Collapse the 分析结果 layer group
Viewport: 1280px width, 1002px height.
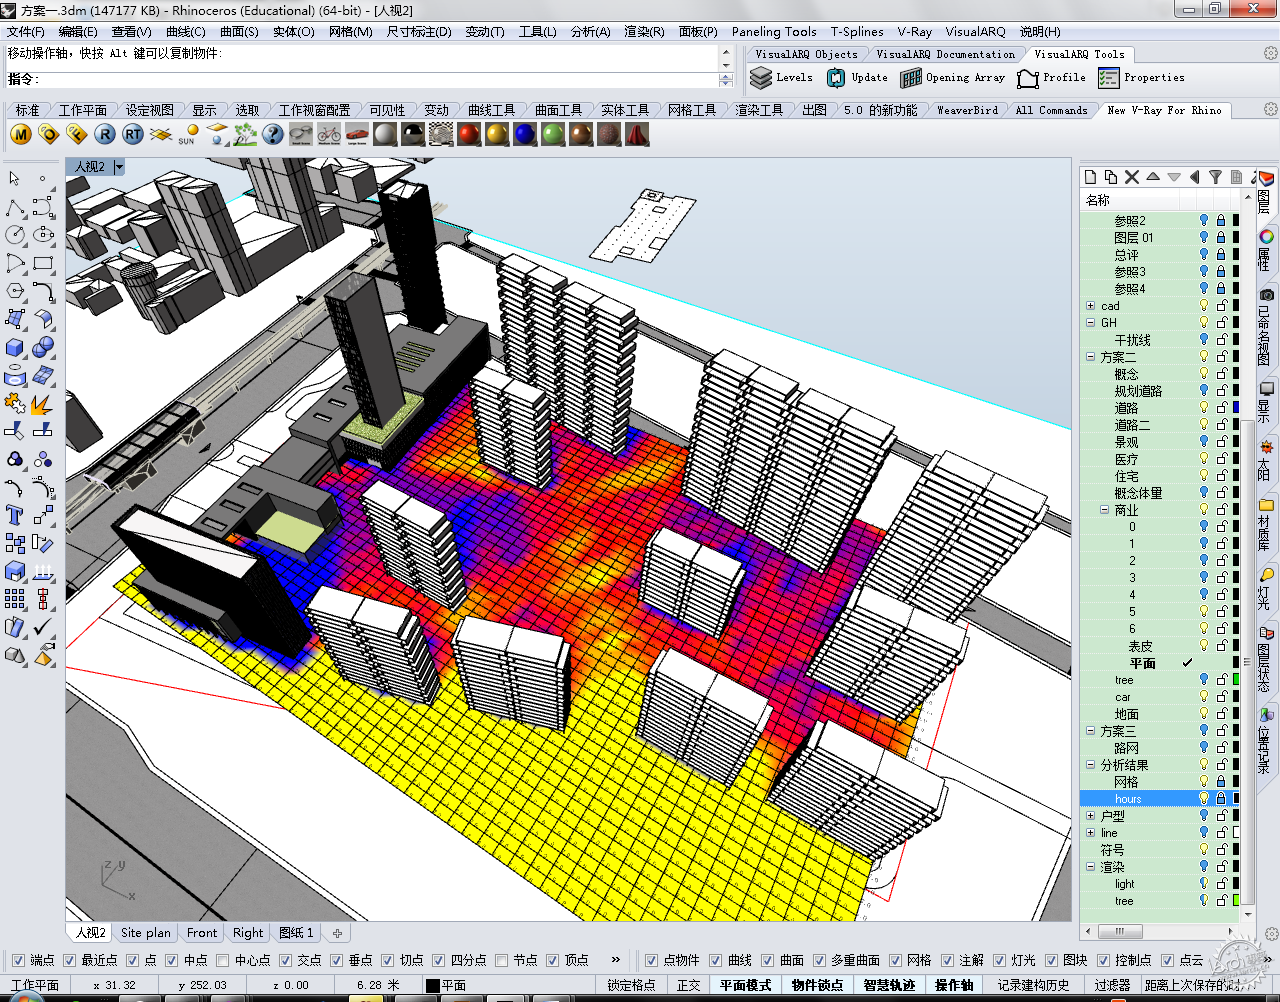1090,765
